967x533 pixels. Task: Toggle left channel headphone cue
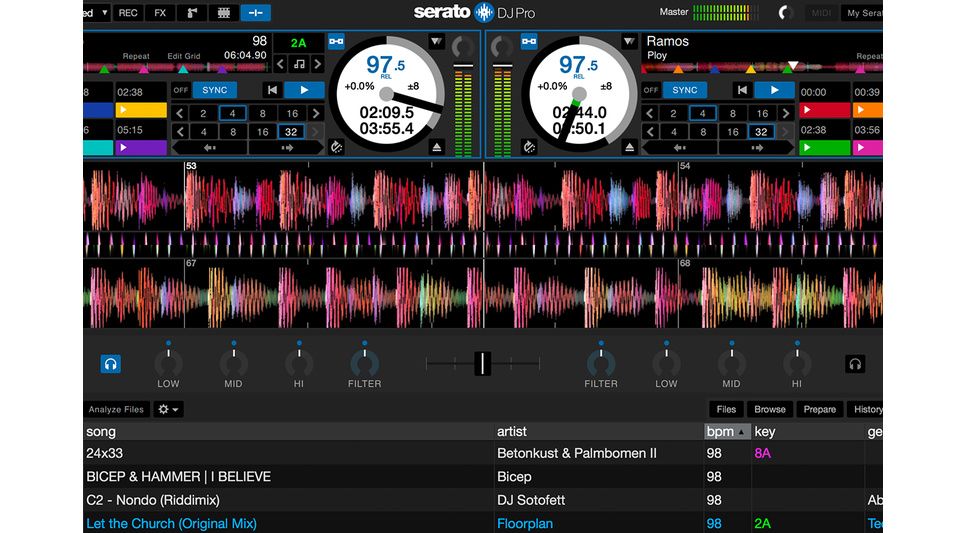click(x=111, y=364)
